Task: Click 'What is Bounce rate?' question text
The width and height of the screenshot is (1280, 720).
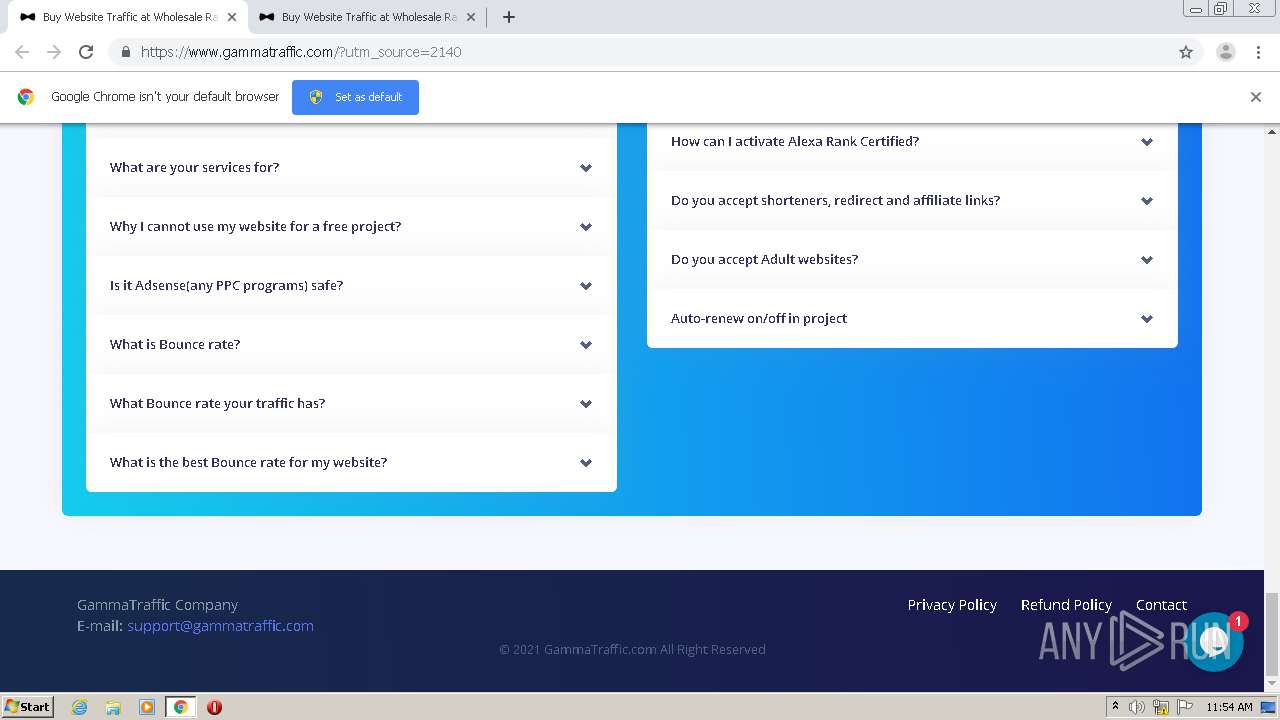Action: [175, 345]
